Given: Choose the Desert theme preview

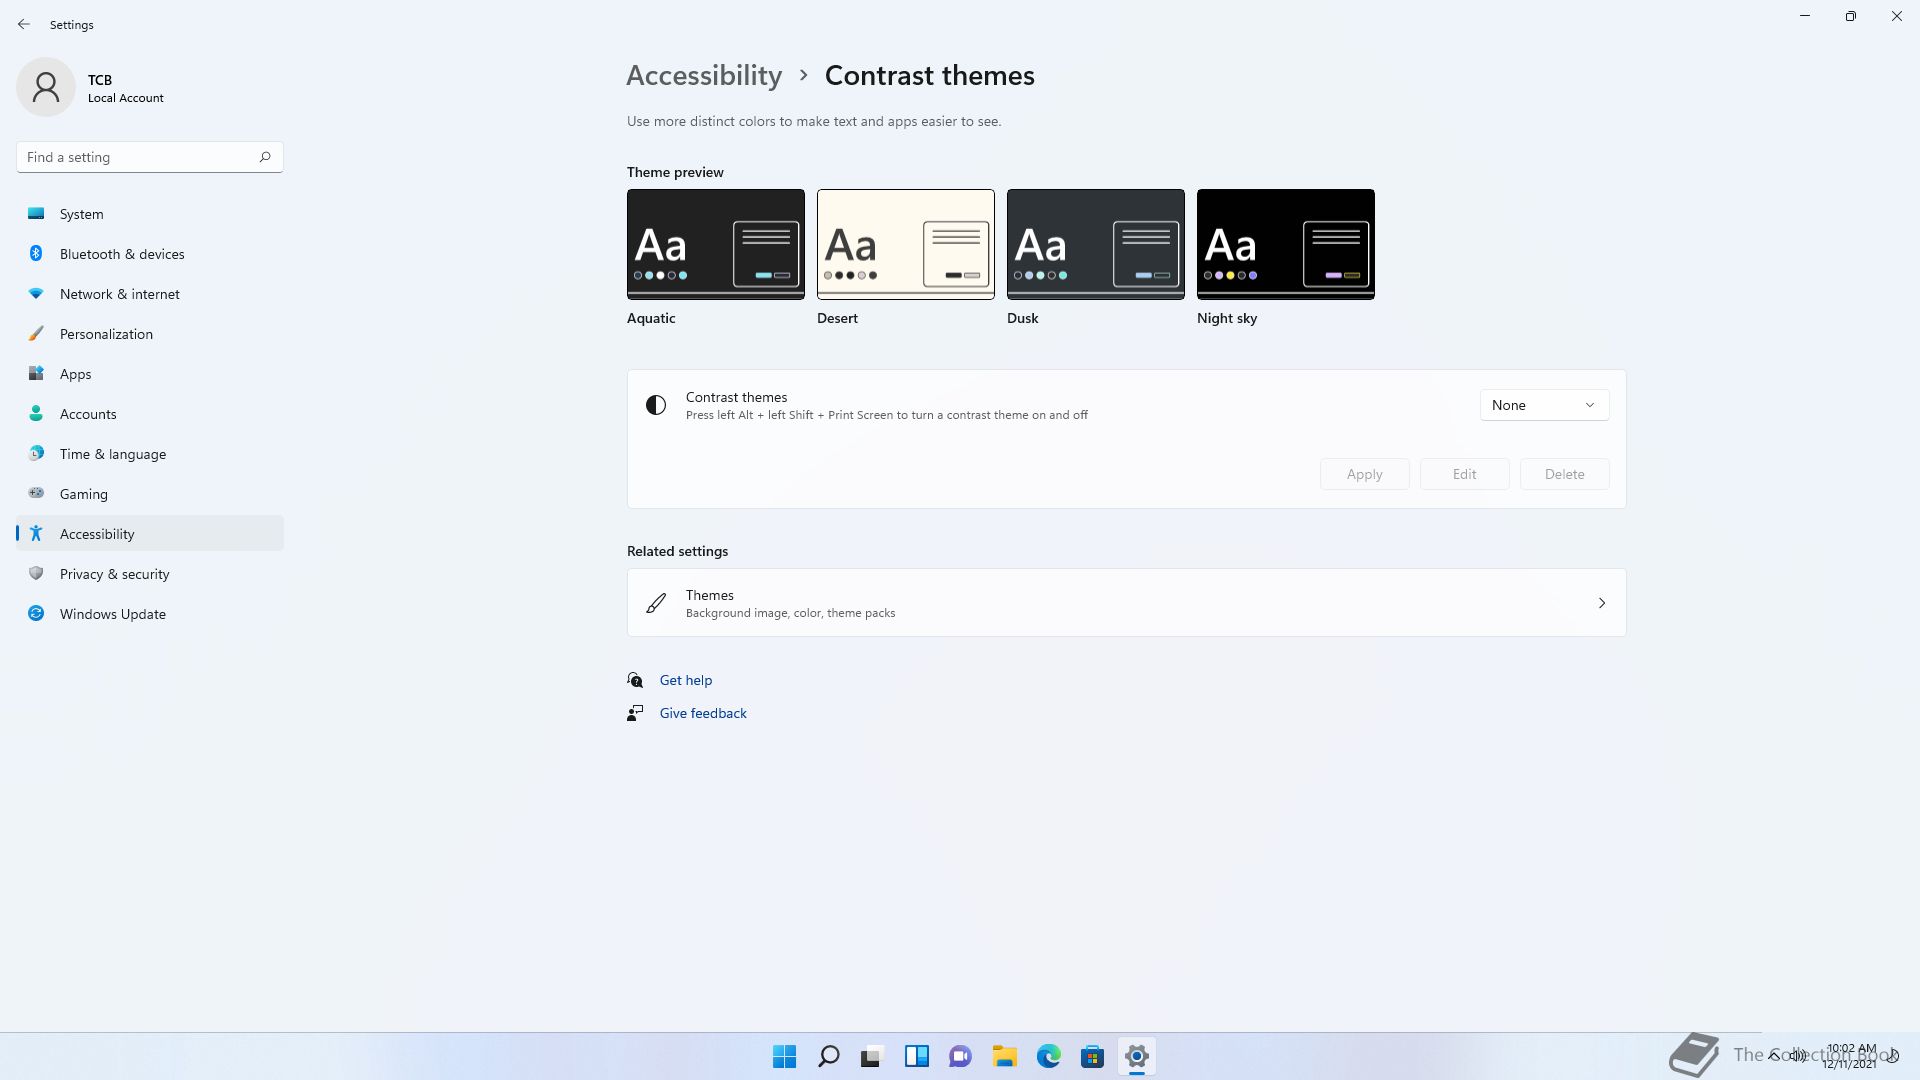Looking at the screenshot, I should pyautogui.click(x=905, y=244).
